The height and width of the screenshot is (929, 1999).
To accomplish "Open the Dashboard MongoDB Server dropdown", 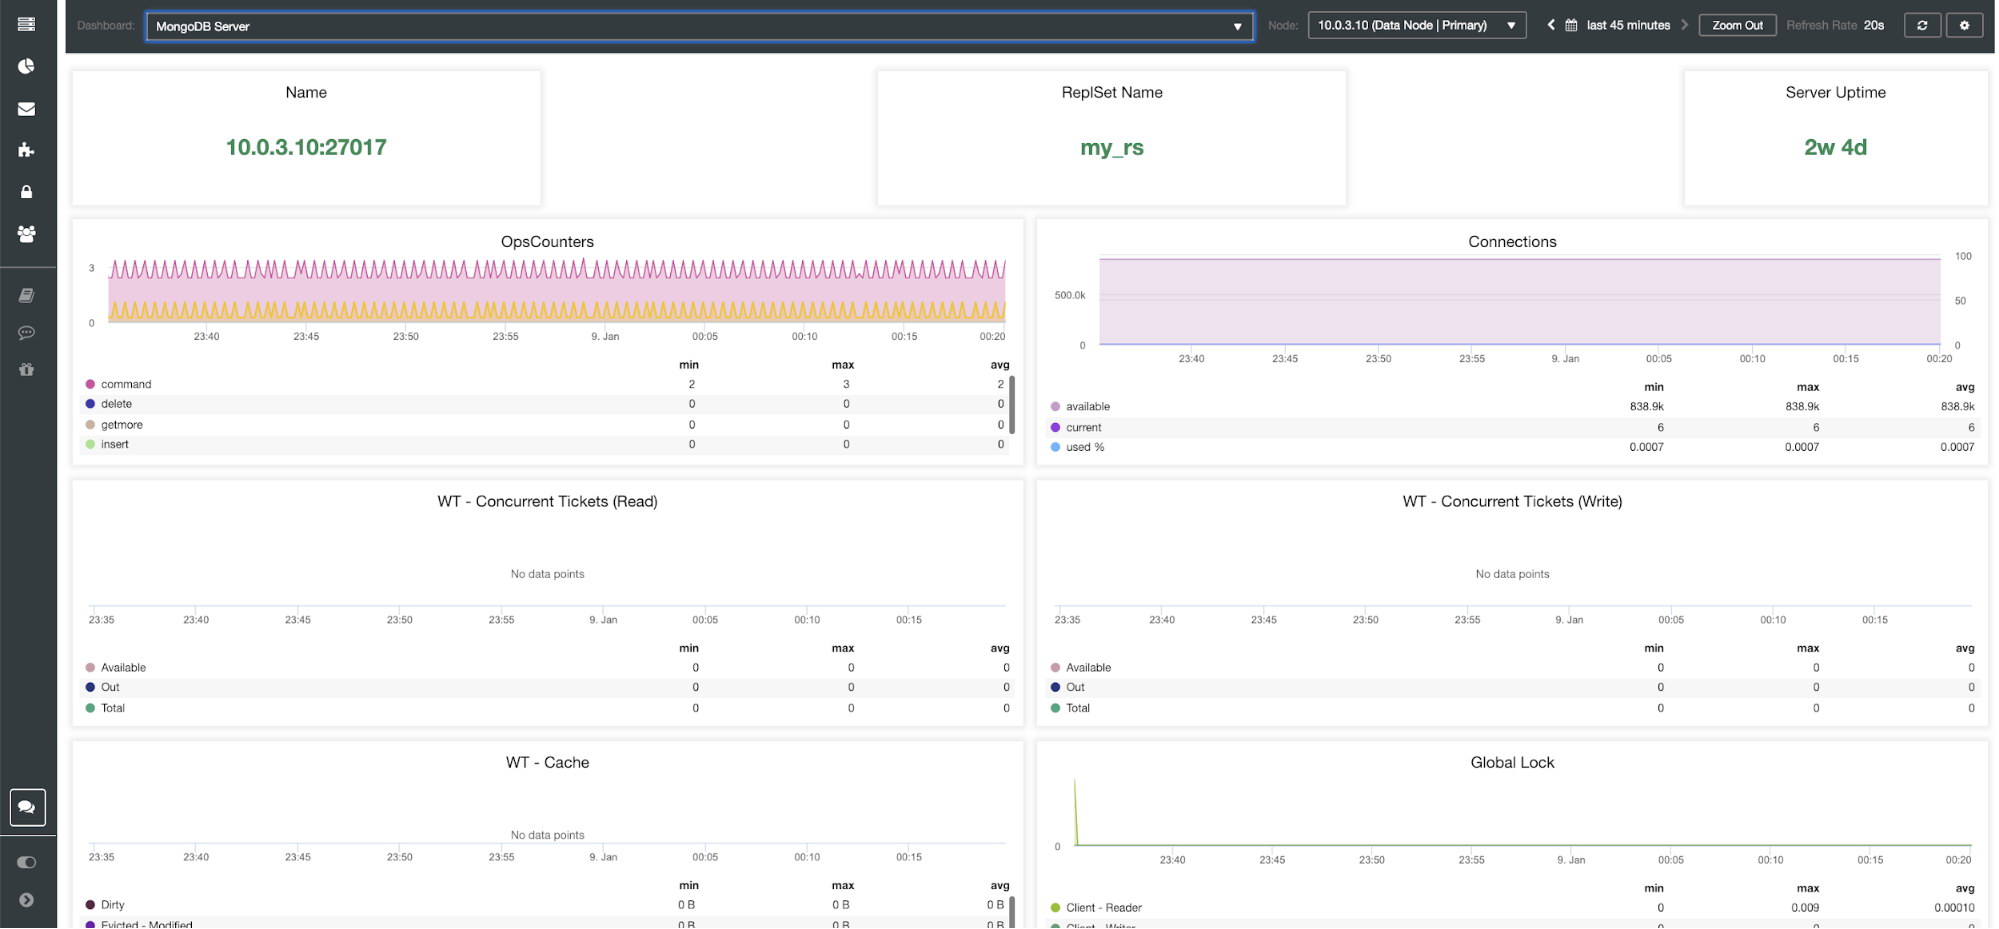I will pyautogui.click(x=699, y=26).
